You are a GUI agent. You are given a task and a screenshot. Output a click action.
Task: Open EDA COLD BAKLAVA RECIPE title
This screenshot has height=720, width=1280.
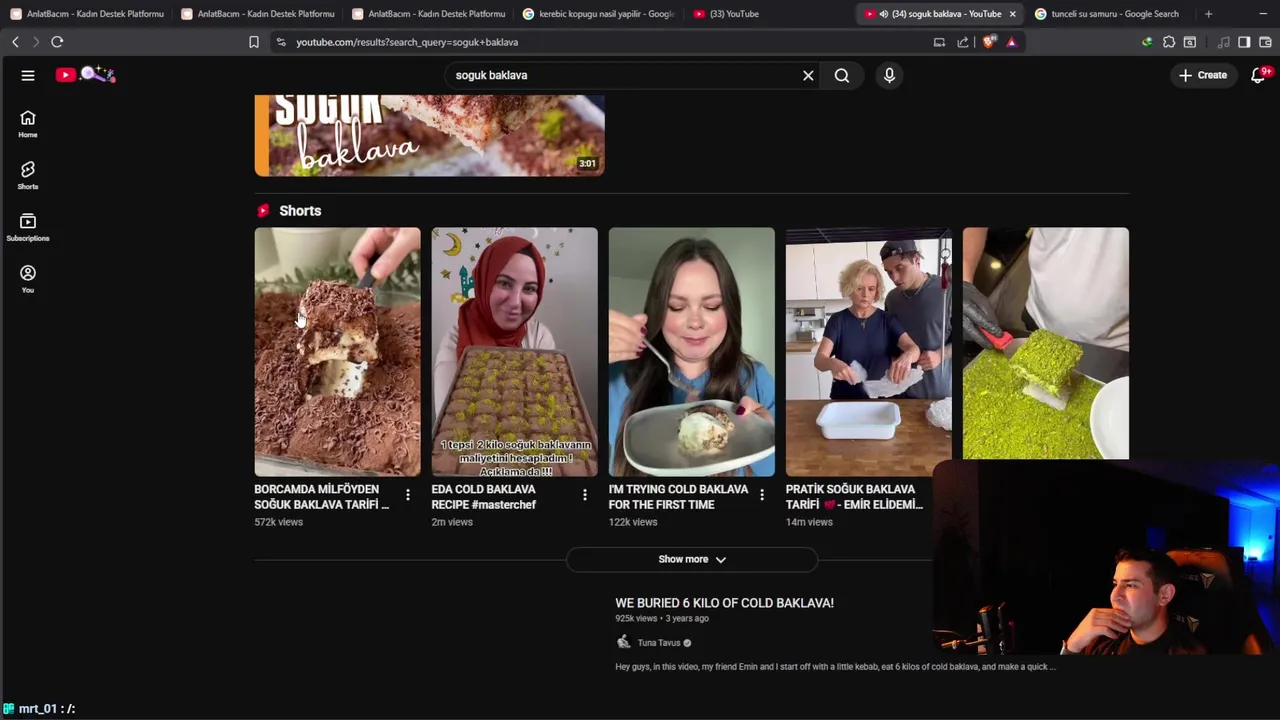click(484, 497)
